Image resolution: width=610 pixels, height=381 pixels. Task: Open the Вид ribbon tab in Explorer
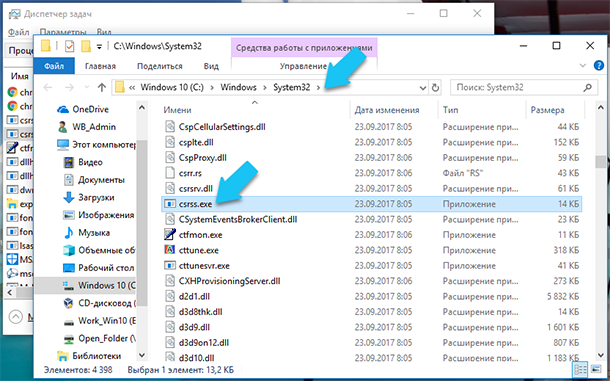[211, 66]
